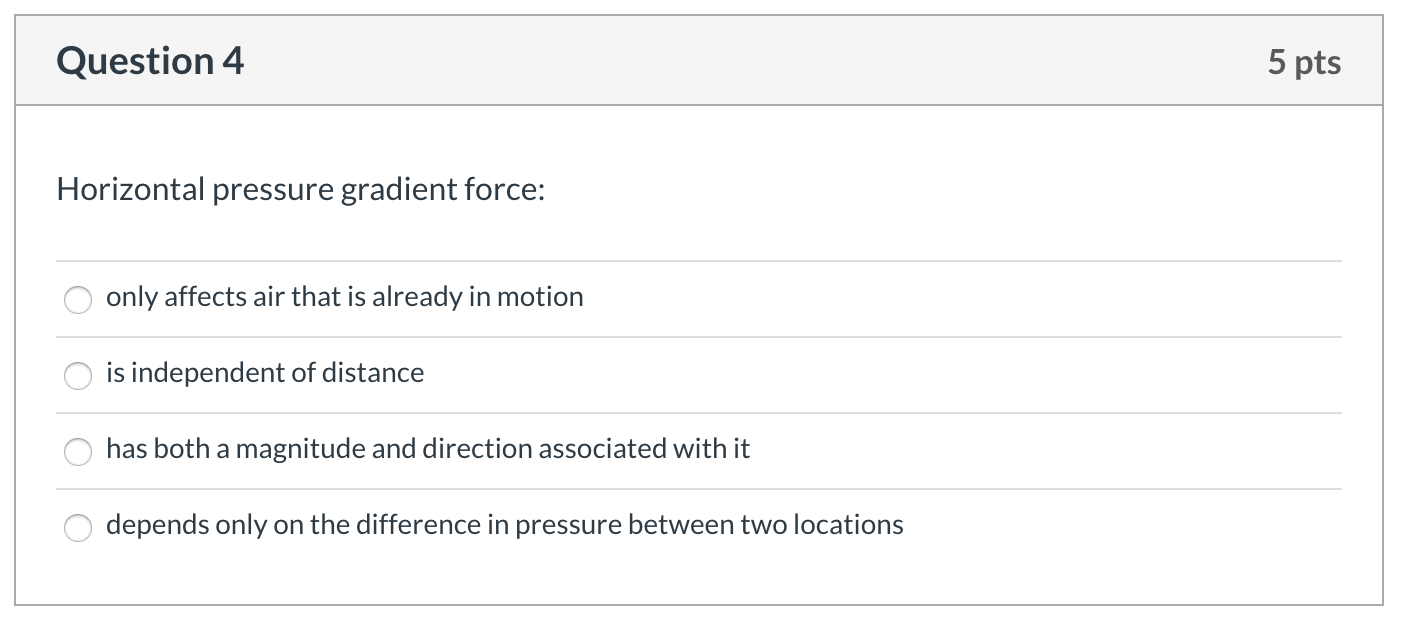Click the question prompt "Horizontal pressure gradient force:"

[300, 189]
